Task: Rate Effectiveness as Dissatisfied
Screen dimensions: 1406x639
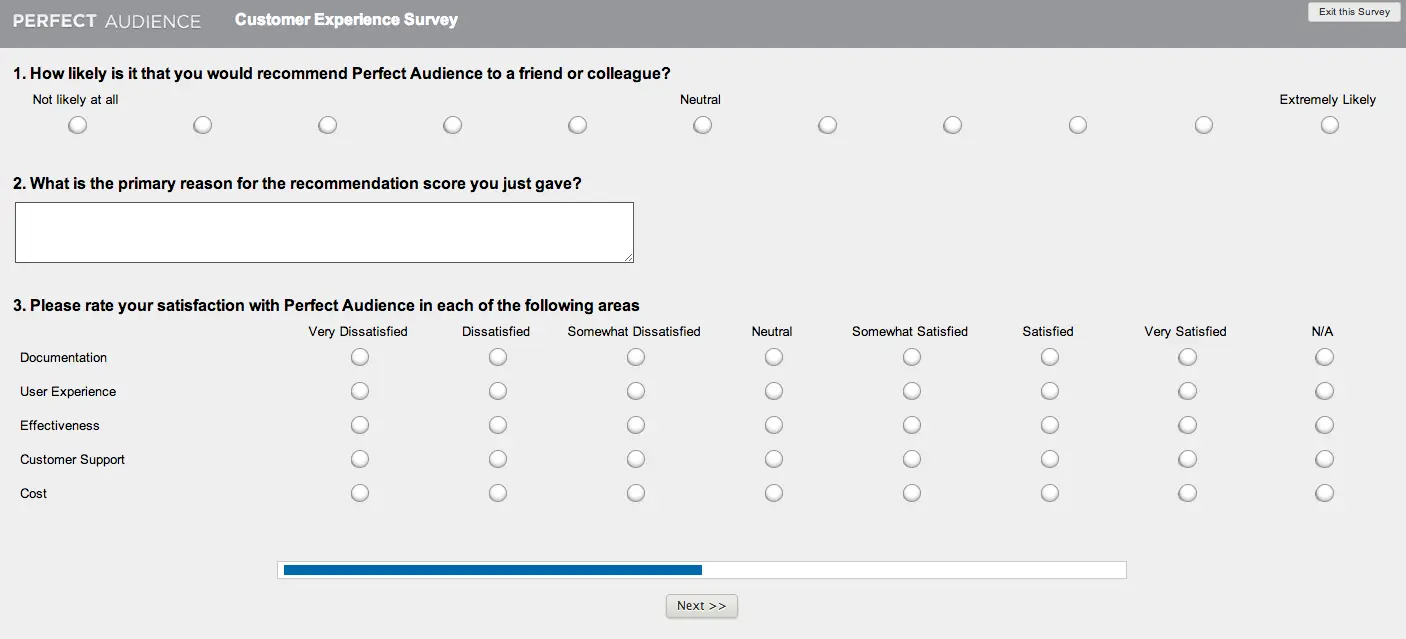Action: coord(497,425)
